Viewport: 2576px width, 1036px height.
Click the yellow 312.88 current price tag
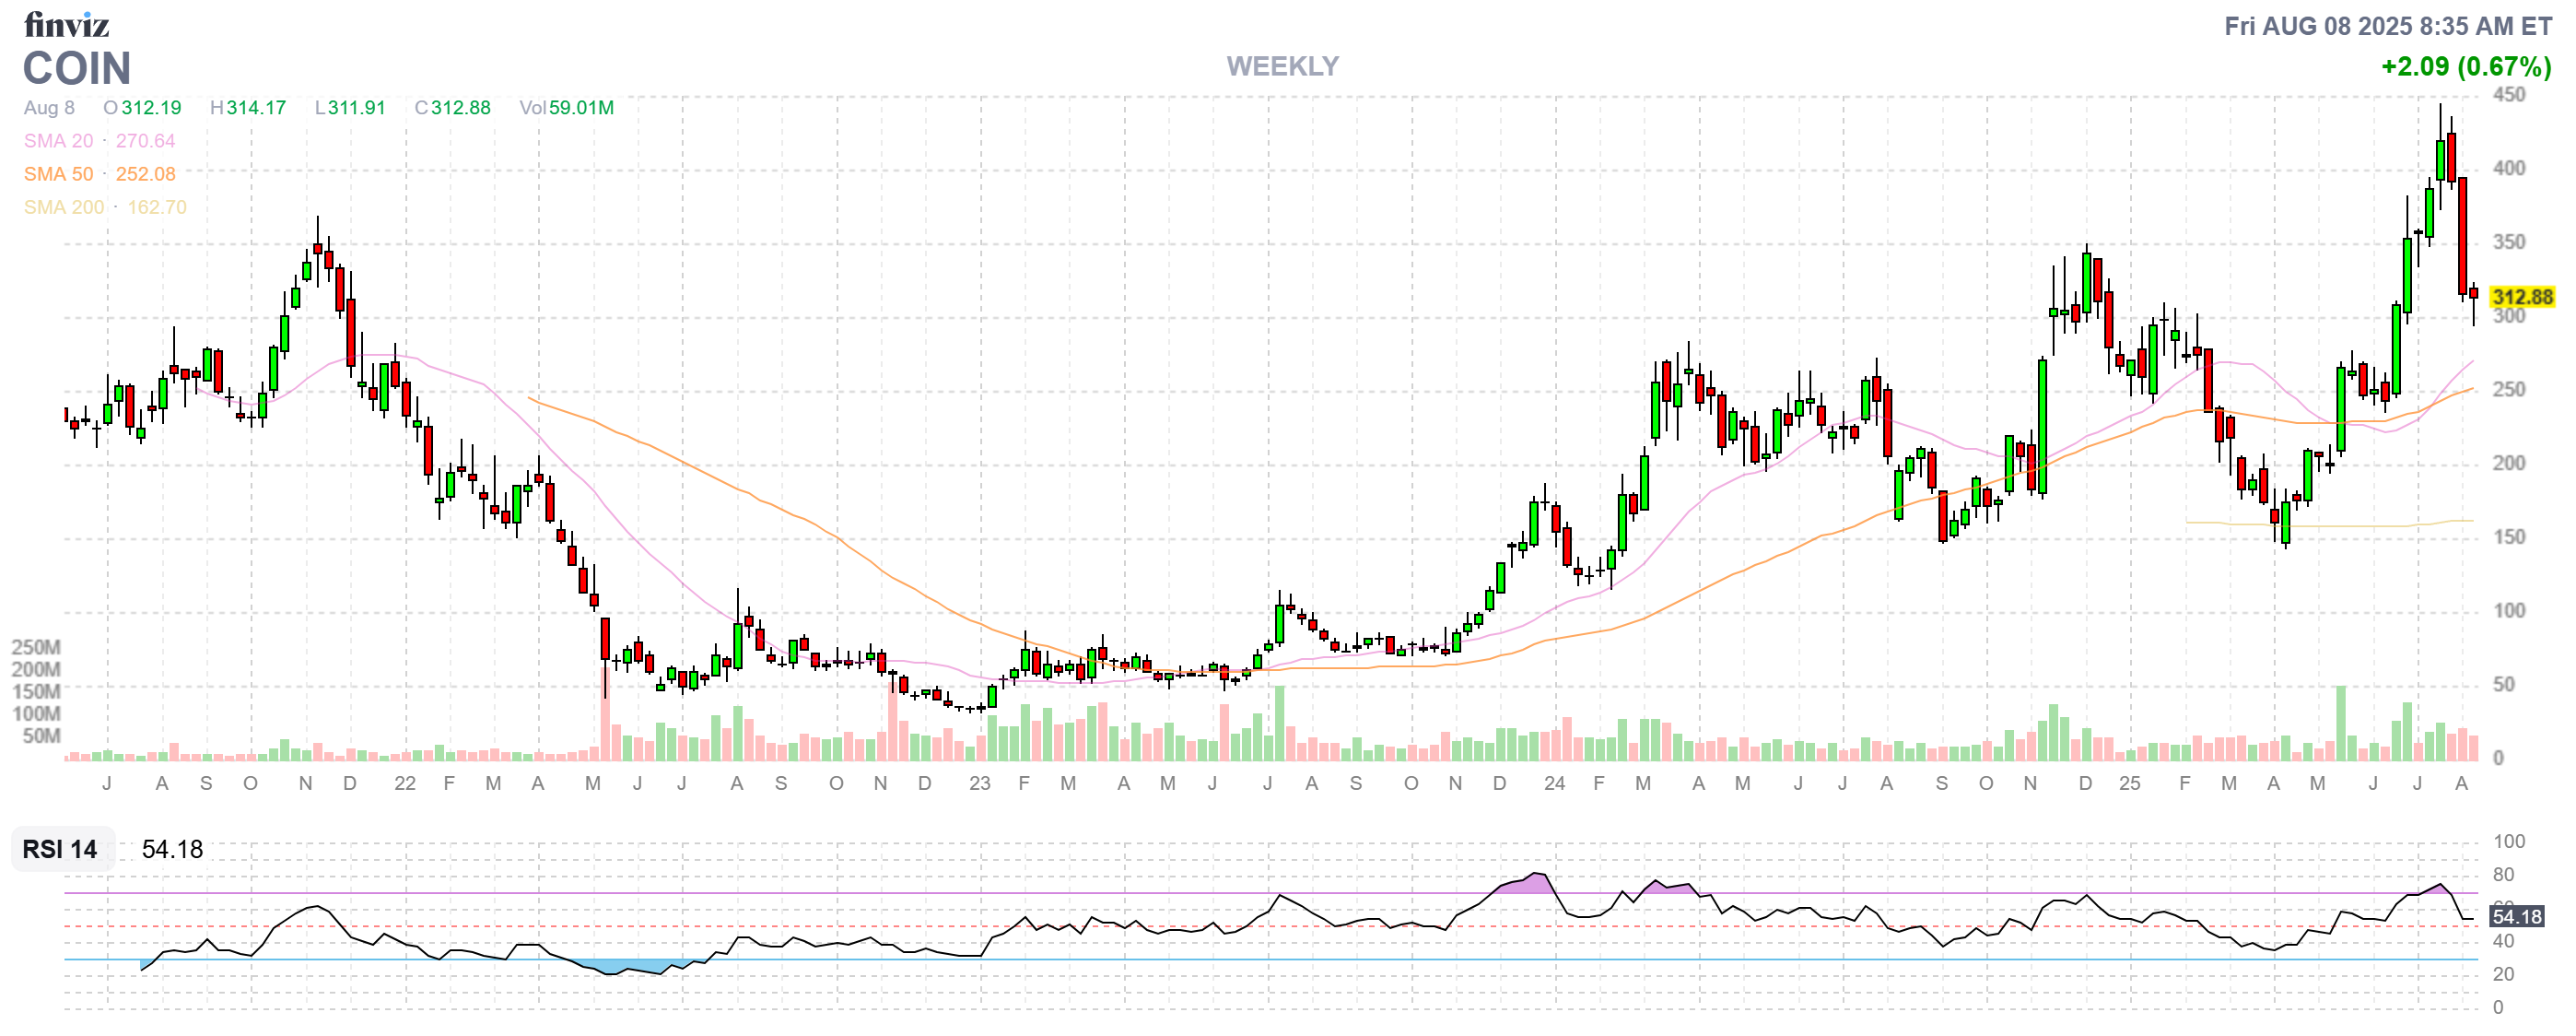tap(2522, 297)
